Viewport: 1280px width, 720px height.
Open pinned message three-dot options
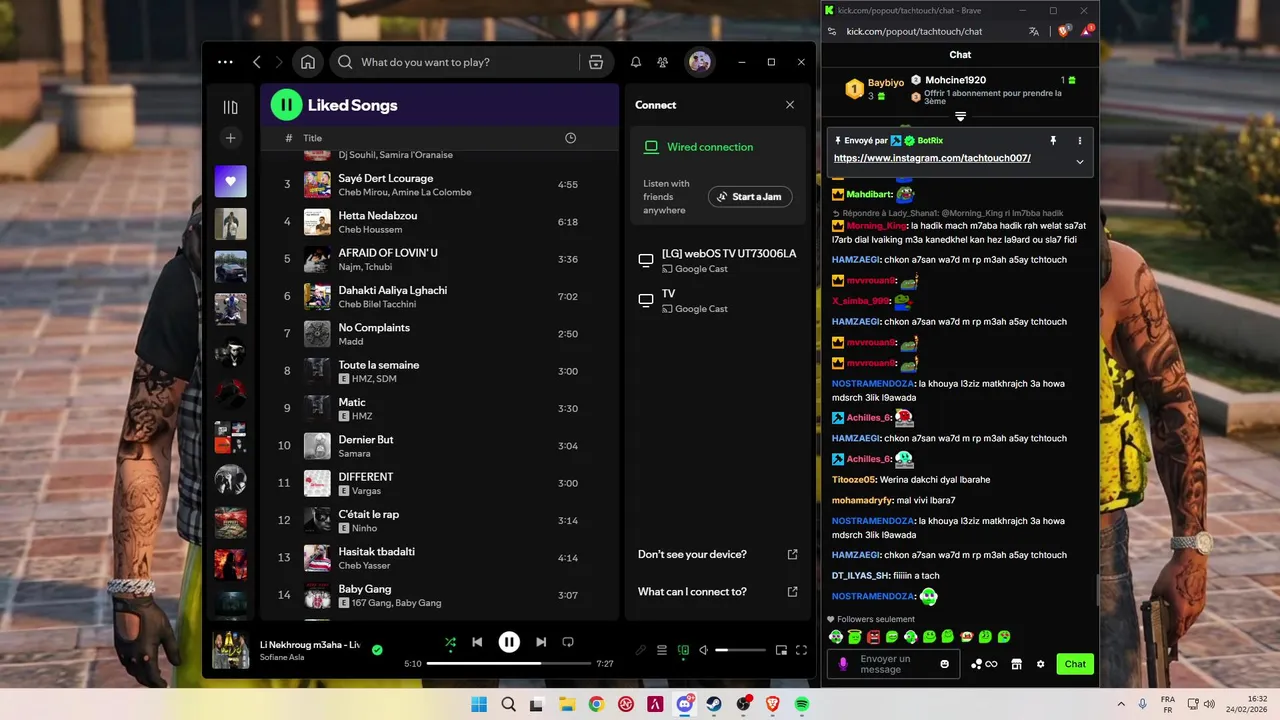[1080, 141]
